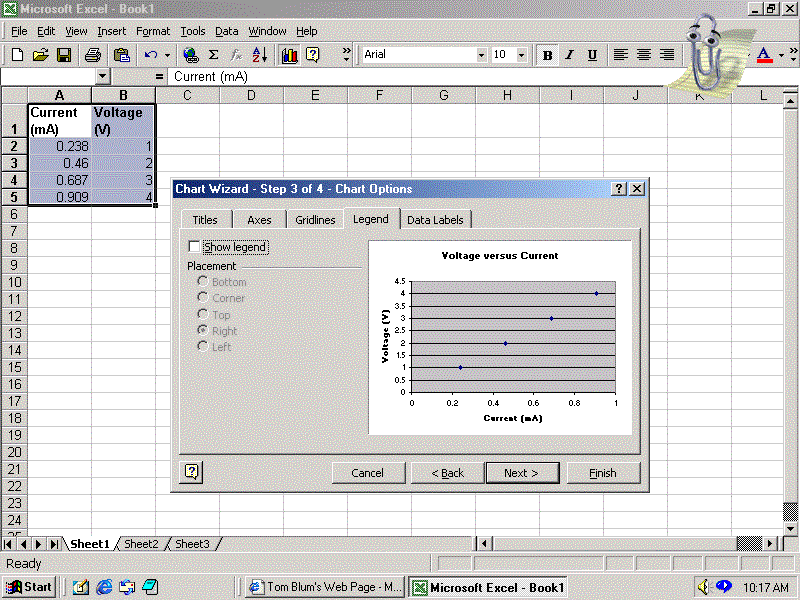
Task: Proceed with the Next button
Action: [x=522, y=473]
